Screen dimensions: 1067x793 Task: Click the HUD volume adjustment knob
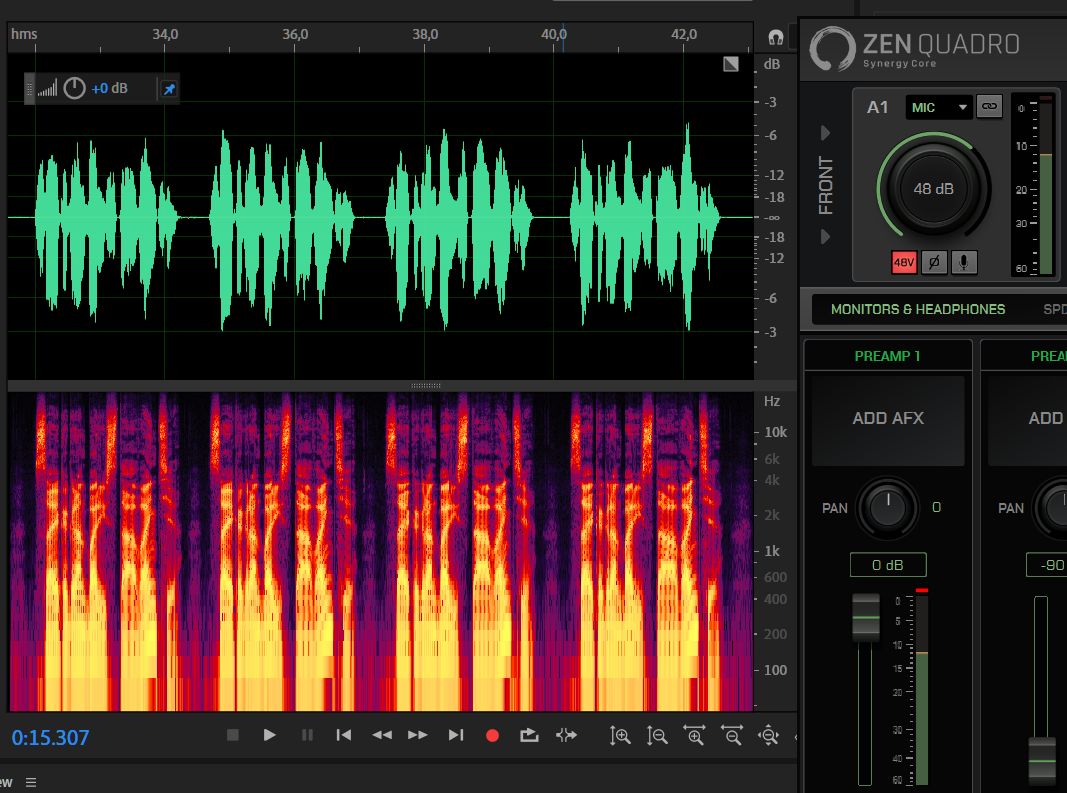(74, 88)
